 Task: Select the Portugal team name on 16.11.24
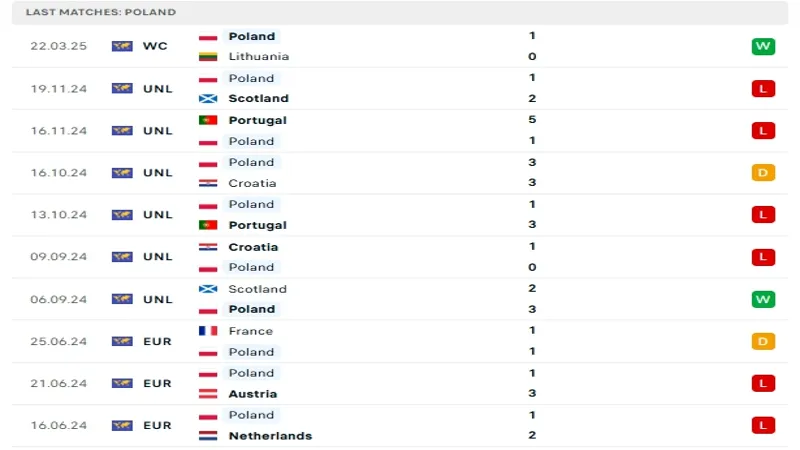coord(258,120)
